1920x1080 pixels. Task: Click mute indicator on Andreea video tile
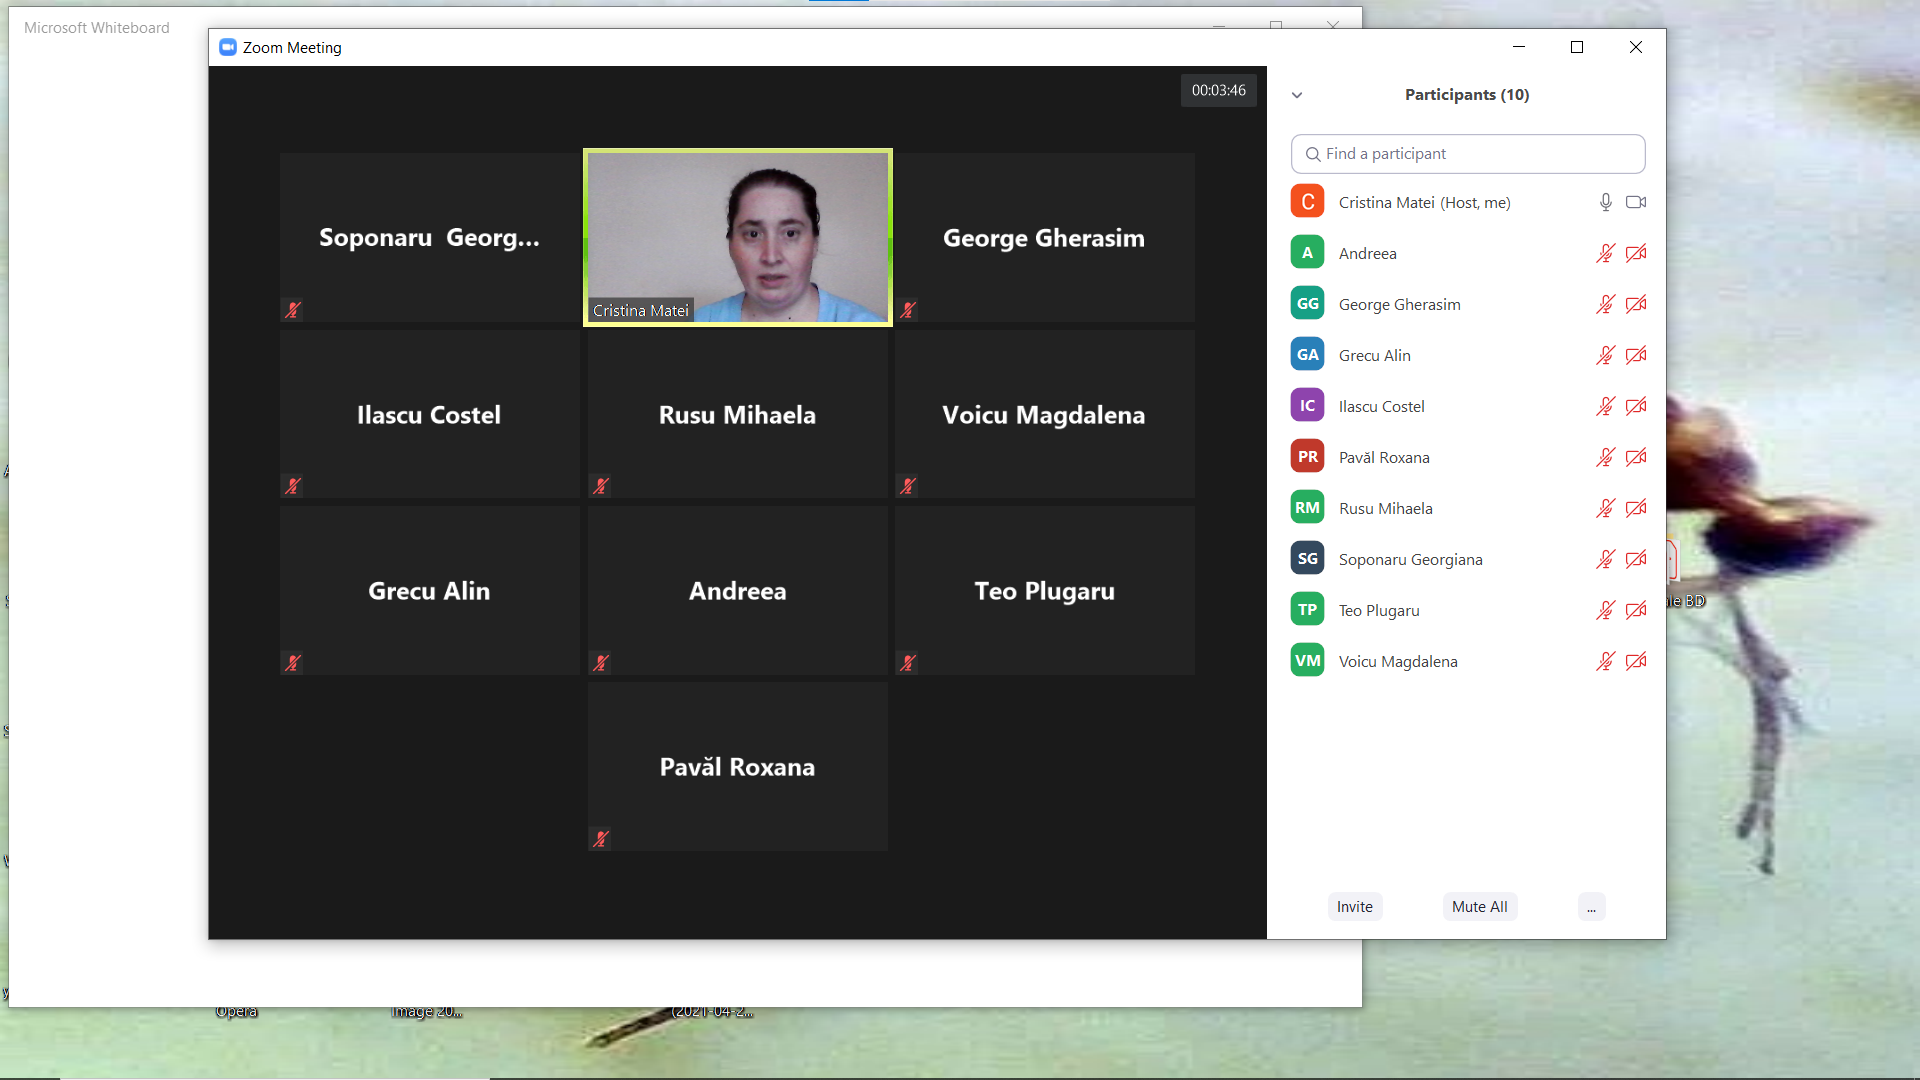(601, 662)
